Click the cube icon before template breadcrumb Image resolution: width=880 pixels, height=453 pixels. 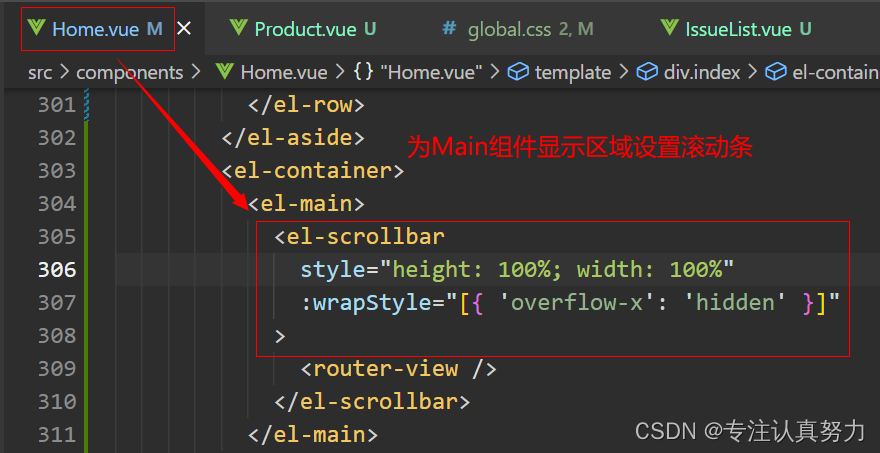(x=518, y=72)
